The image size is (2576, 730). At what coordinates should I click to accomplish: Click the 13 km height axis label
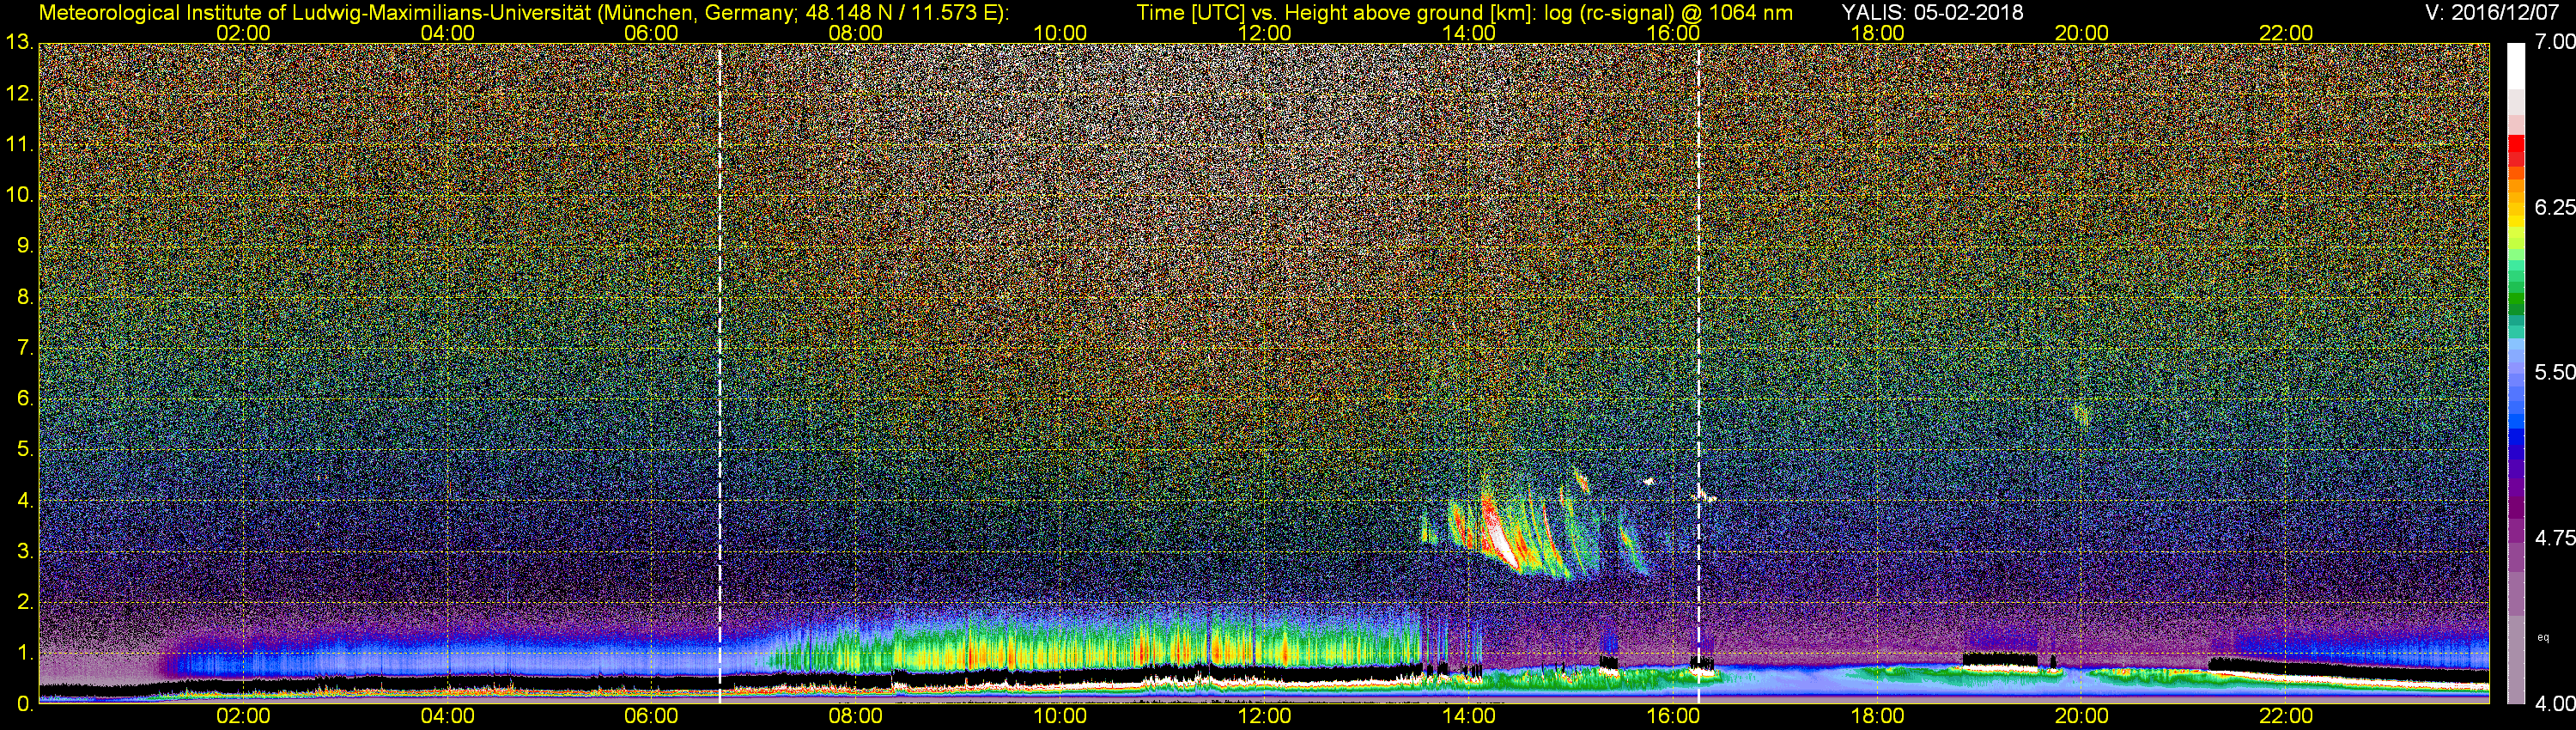(19, 43)
